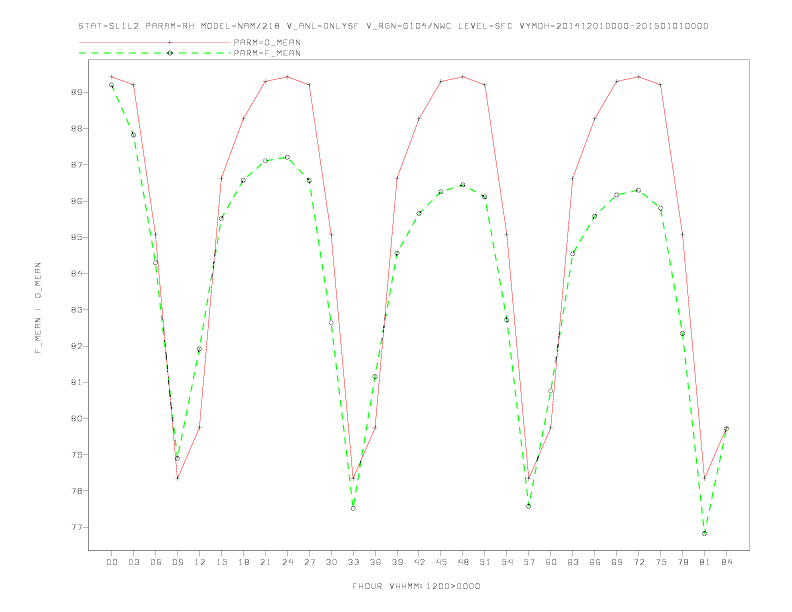792x612 pixels.
Task: Select the F_MEAN circle marker at hour 12
Action: [x=200, y=349]
